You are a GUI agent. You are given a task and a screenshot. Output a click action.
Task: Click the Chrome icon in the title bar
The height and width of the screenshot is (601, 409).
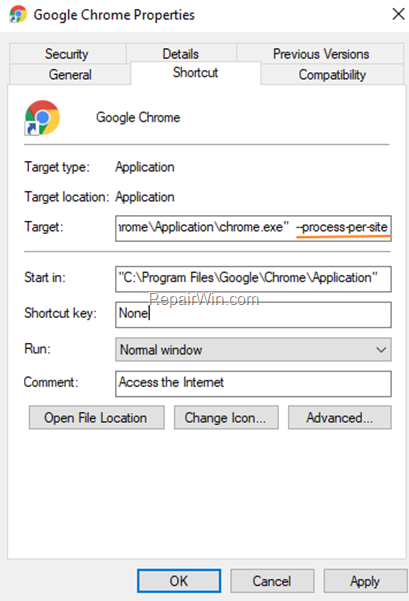[18, 15]
